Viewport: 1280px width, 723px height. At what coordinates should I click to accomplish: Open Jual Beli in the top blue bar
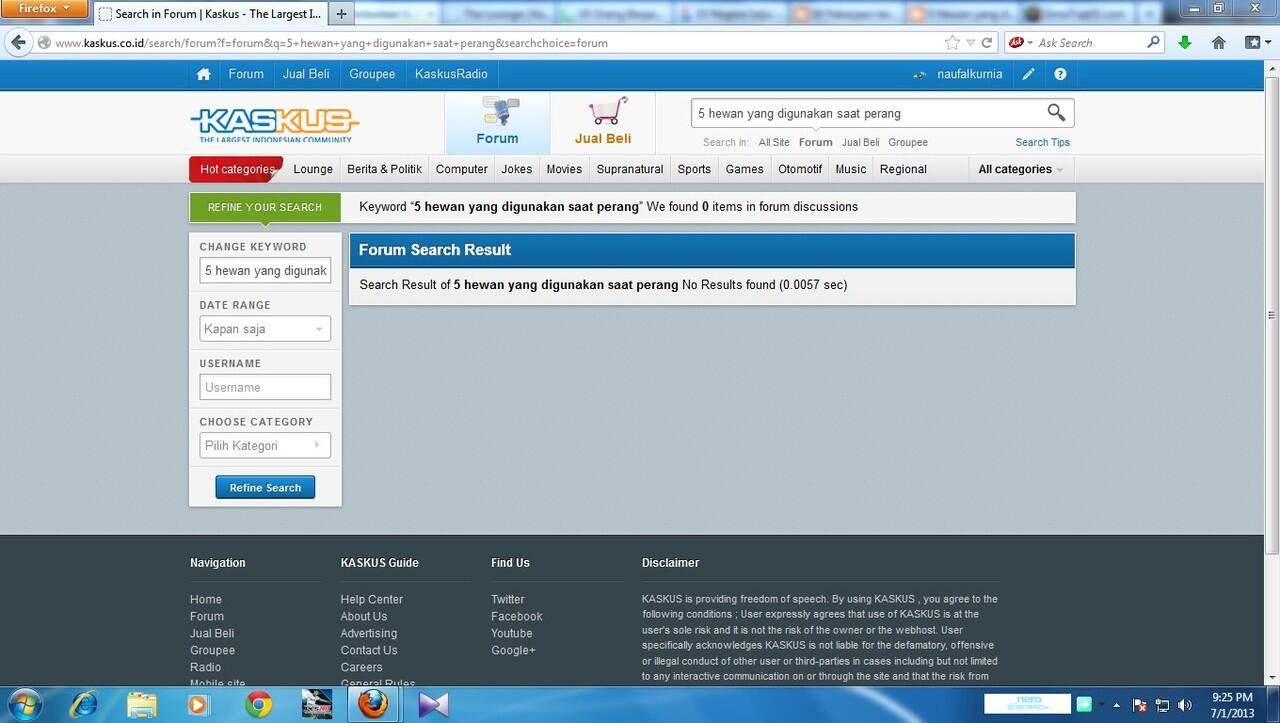click(306, 74)
